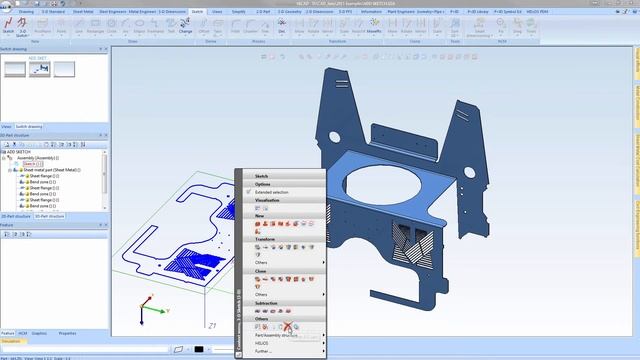The image size is (640, 360).
Task: Select the first blank drawing thumbnail
Action: (x=15, y=69)
